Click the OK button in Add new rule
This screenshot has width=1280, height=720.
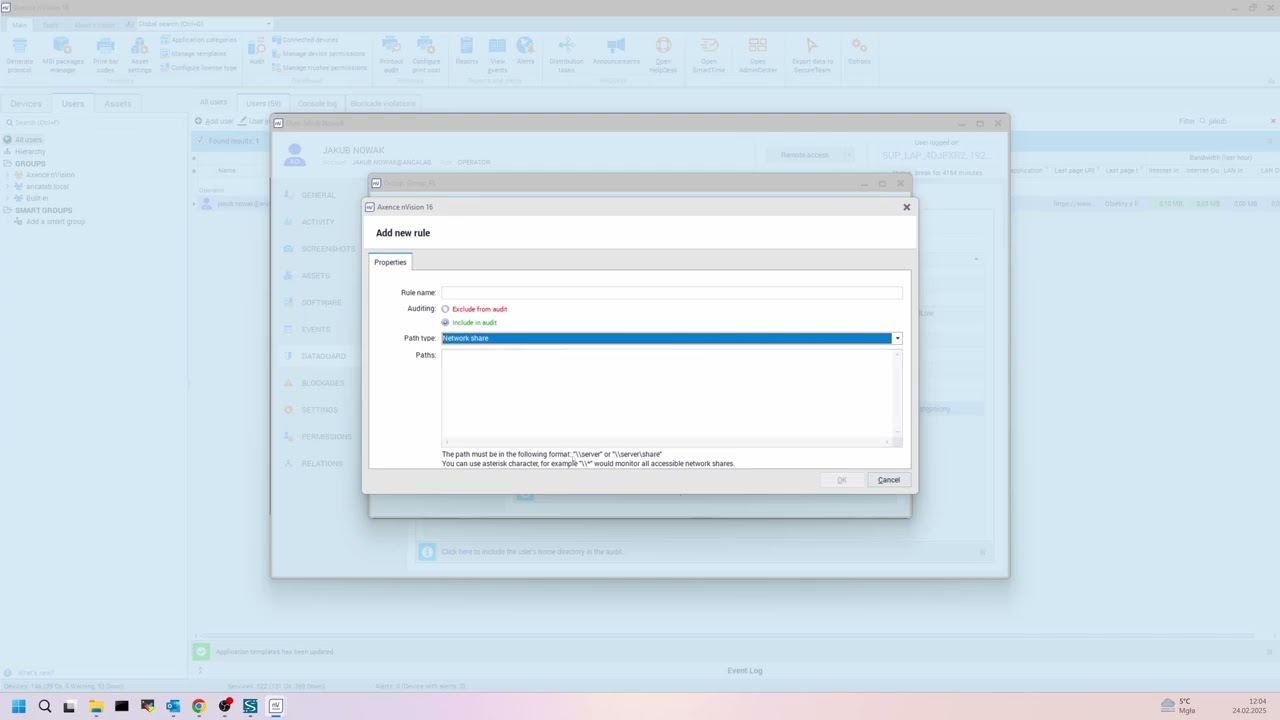tap(842, 480)
